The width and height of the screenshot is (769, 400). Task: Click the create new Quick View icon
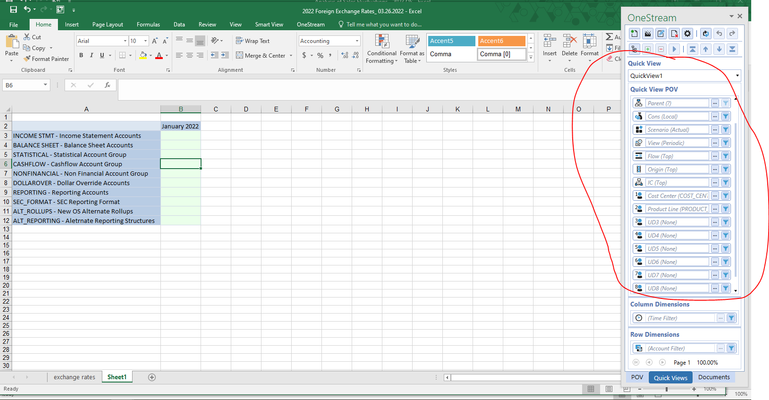pos(634,34)
